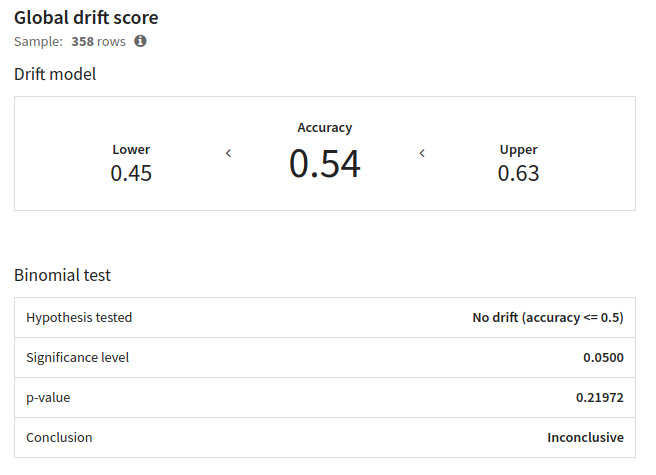
Task: Click the No drift (accuracy <= 0.5) value
Action: tap(548, 318)
